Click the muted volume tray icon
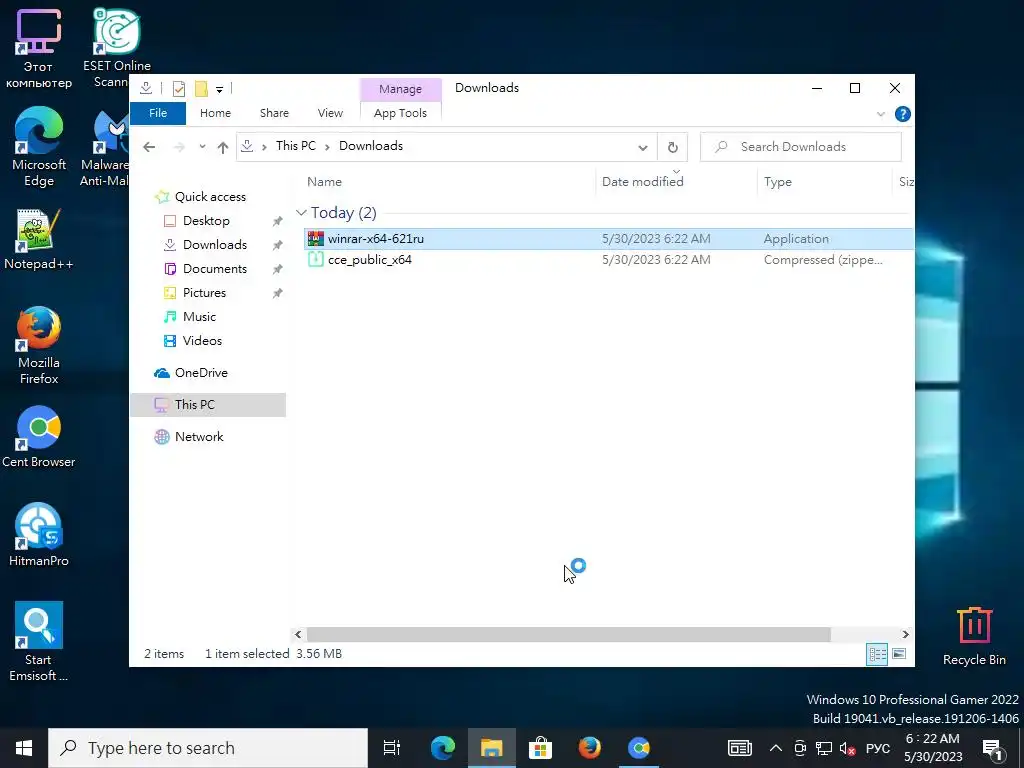 [x=847, y=748]
